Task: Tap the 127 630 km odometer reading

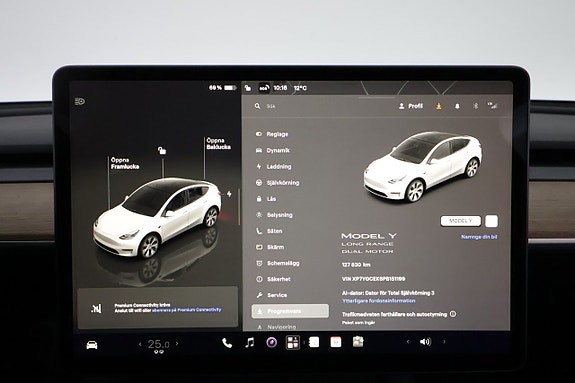Action: tap(356, 265)
